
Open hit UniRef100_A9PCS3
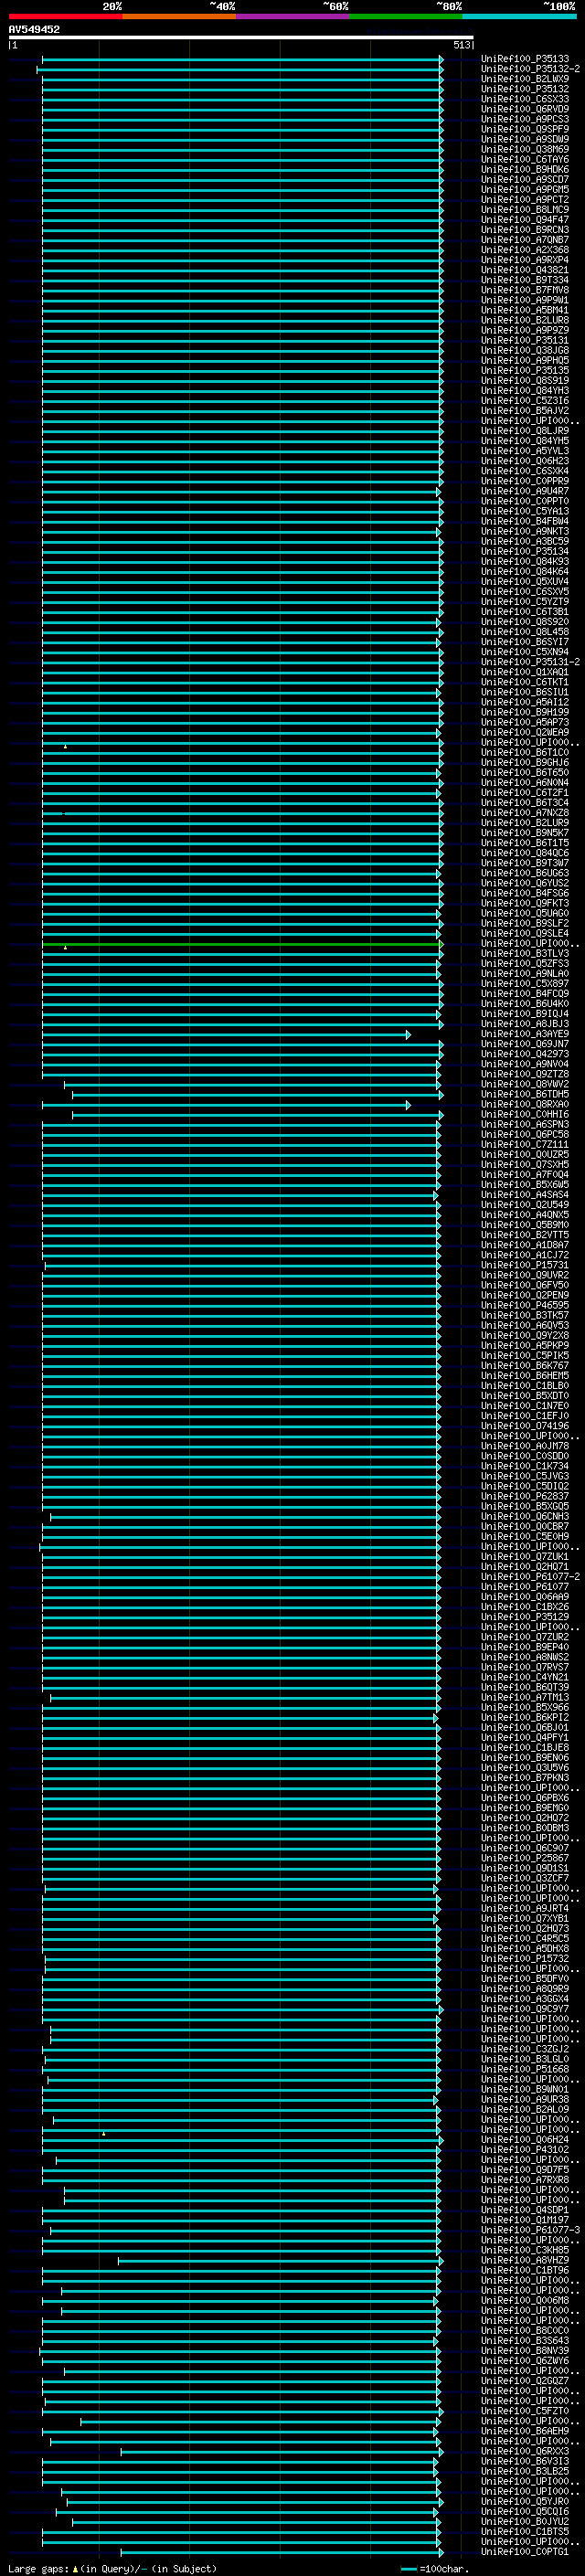(x=525, y=119)
